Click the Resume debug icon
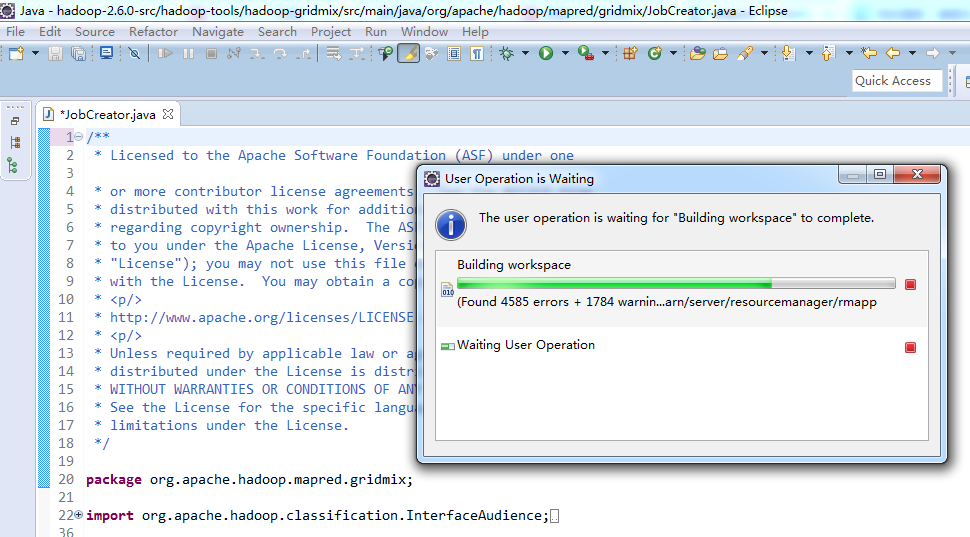 (x=165, y=54)
